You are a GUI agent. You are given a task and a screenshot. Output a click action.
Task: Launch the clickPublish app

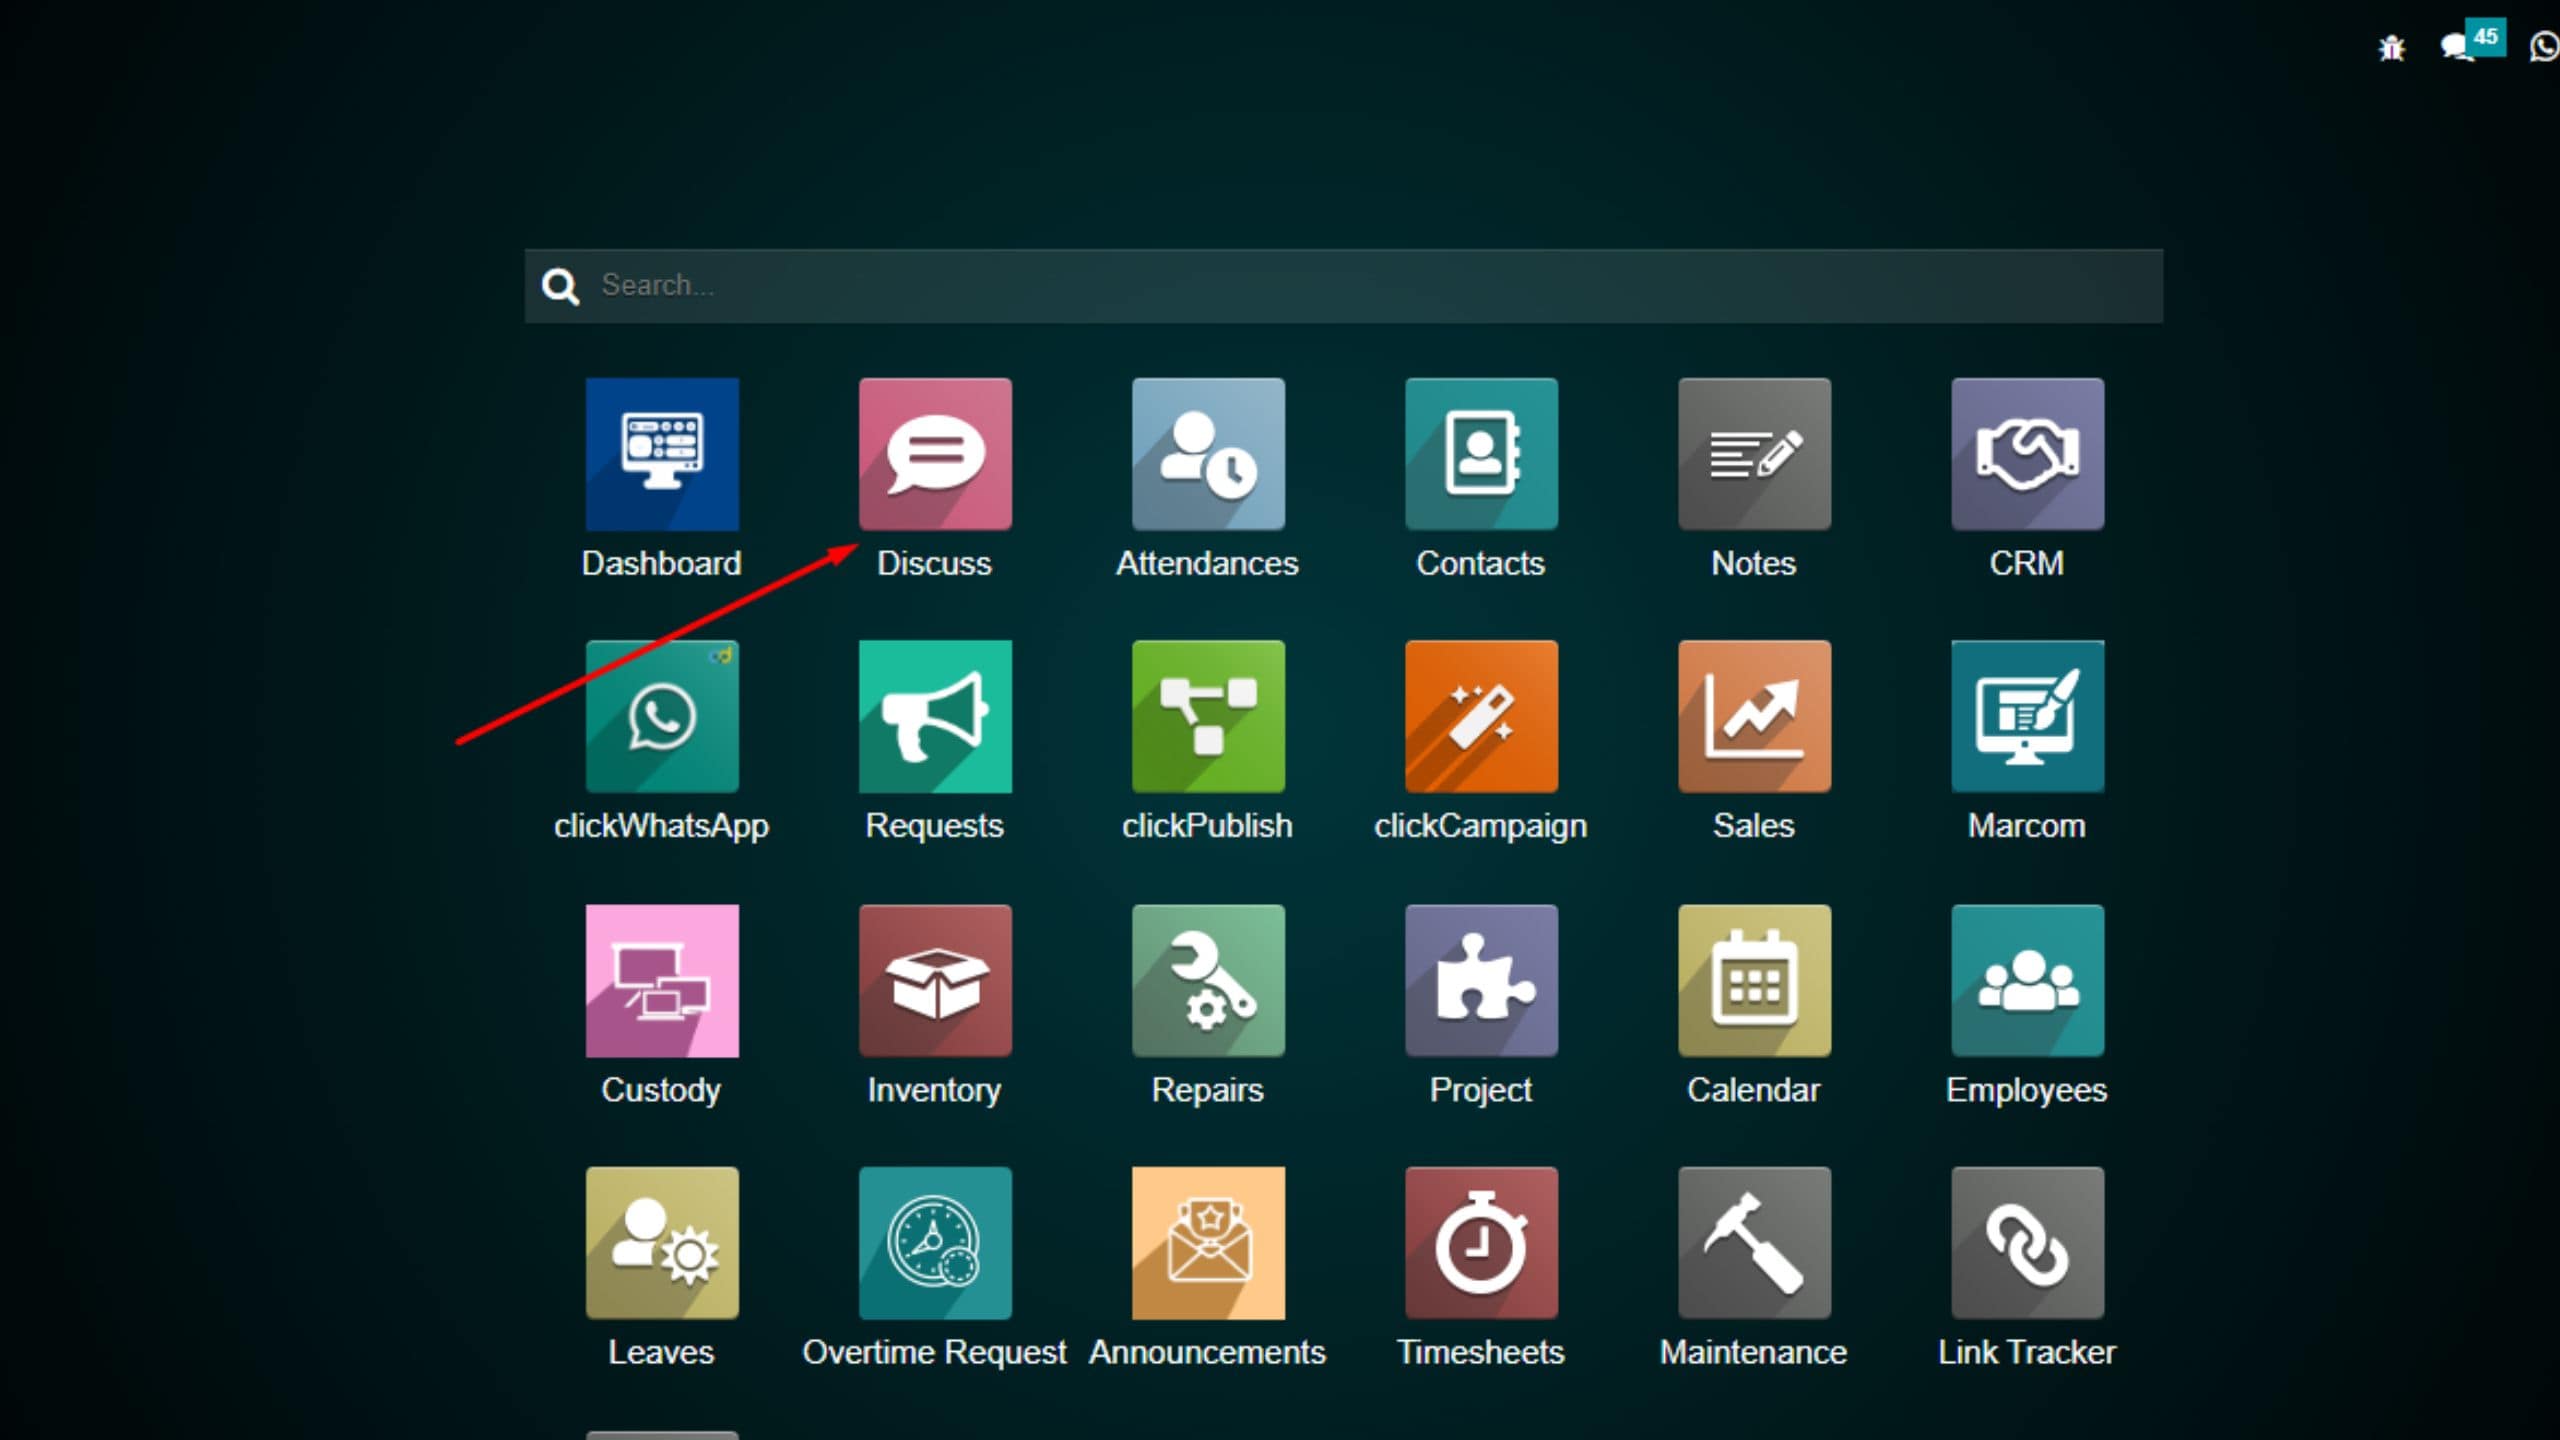click(1208, 717)
